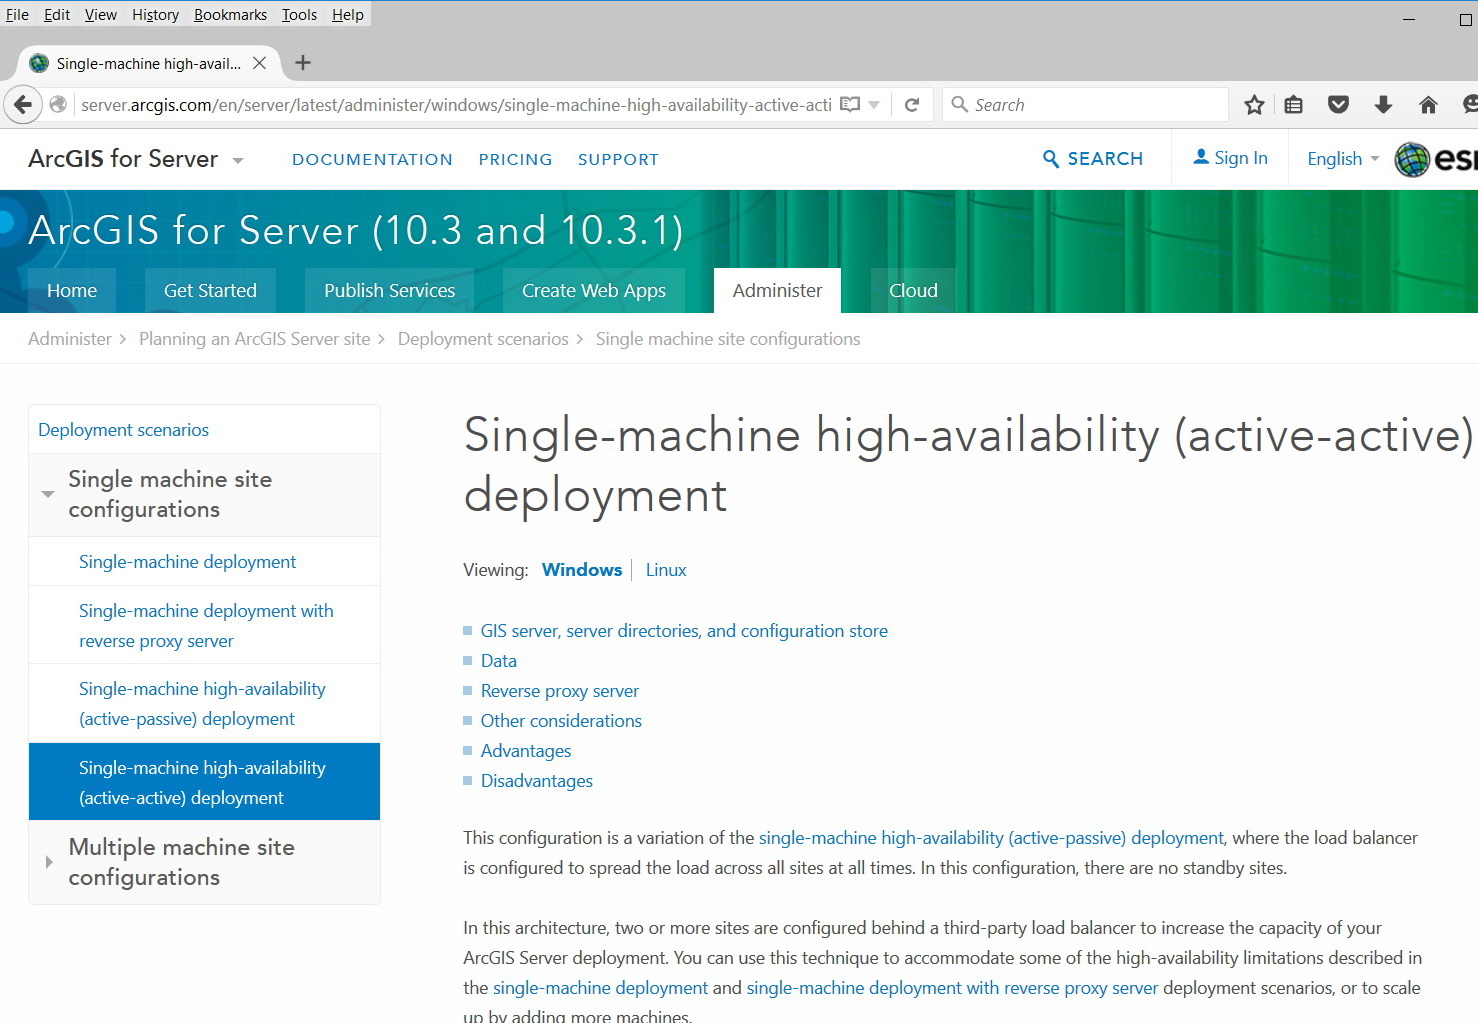The width and height of the screenshot is (1478, 1023).
Task: Open the View menu
Action: [100, 14]
